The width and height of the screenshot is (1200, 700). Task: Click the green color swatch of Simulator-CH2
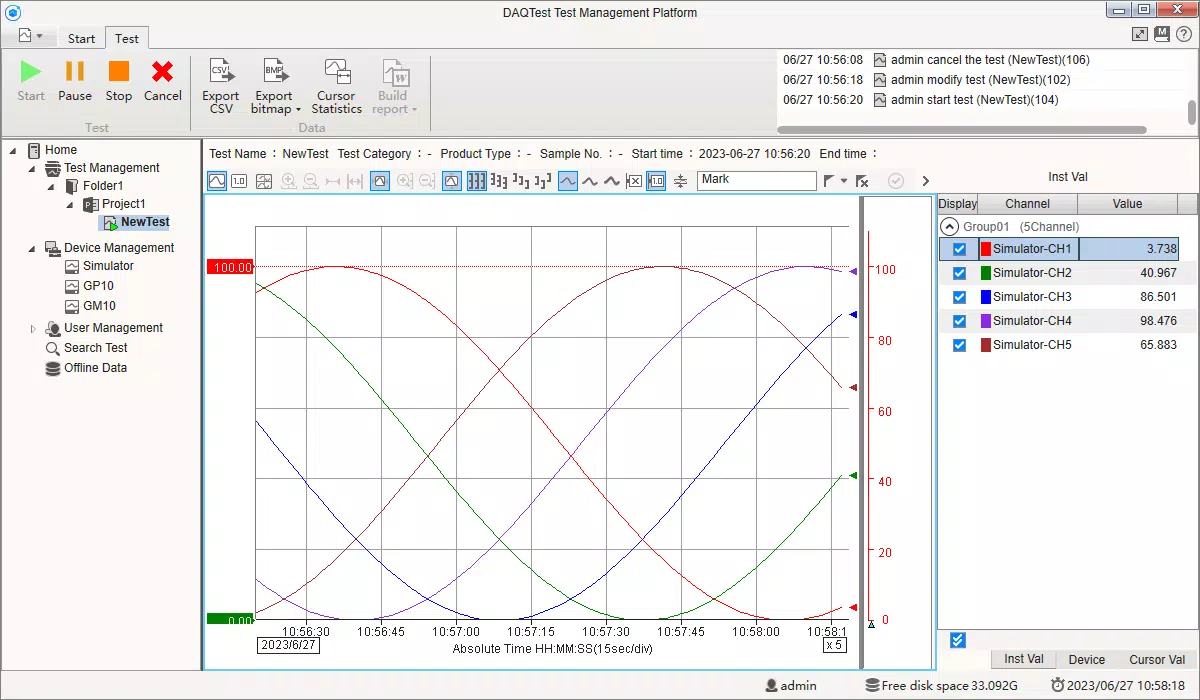985,273
